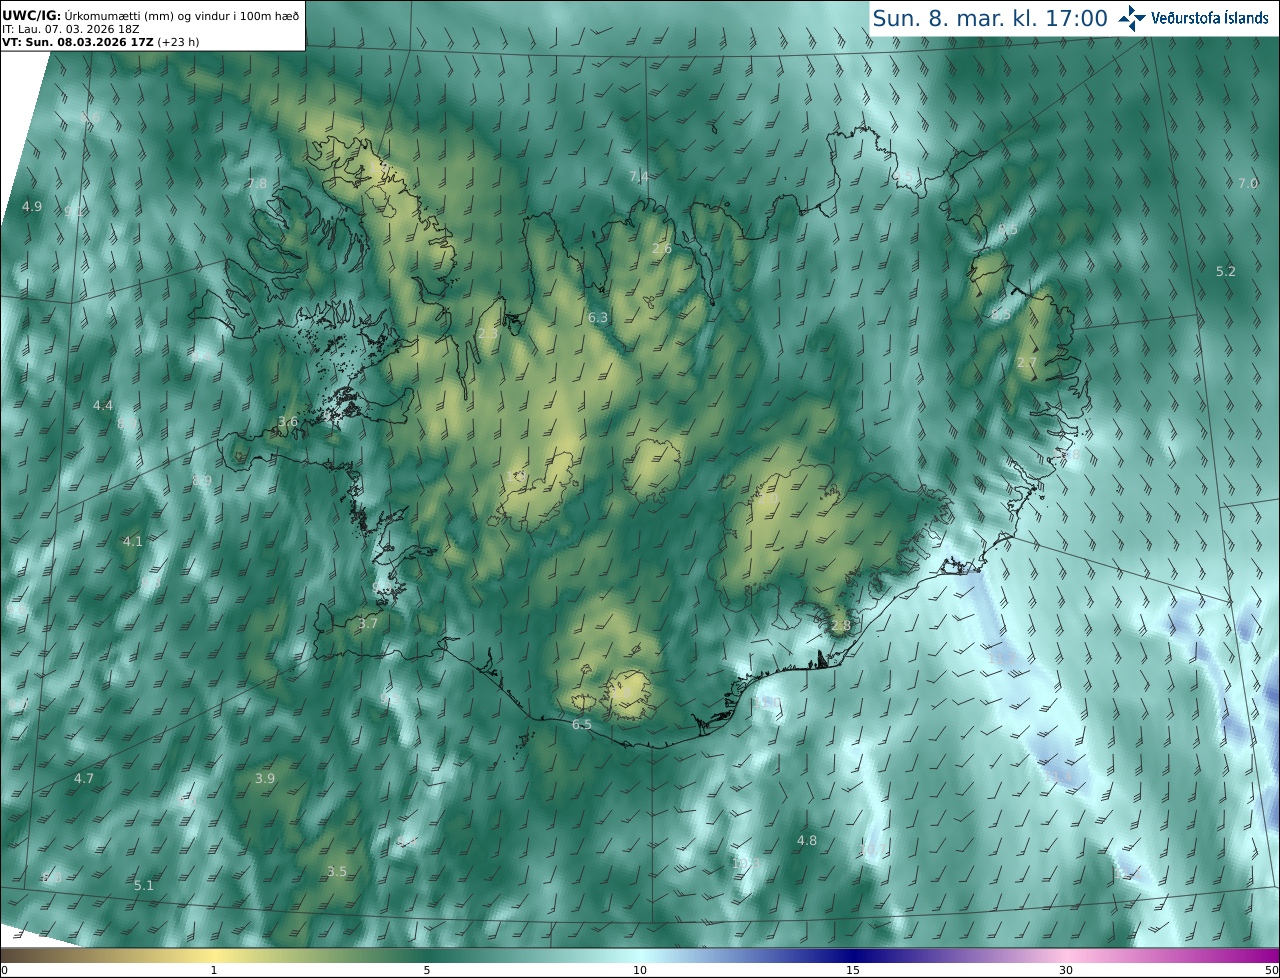Click the 3.5 value label on the map
Viewport: 1280px width, 978px height.
tap(337, 871)
